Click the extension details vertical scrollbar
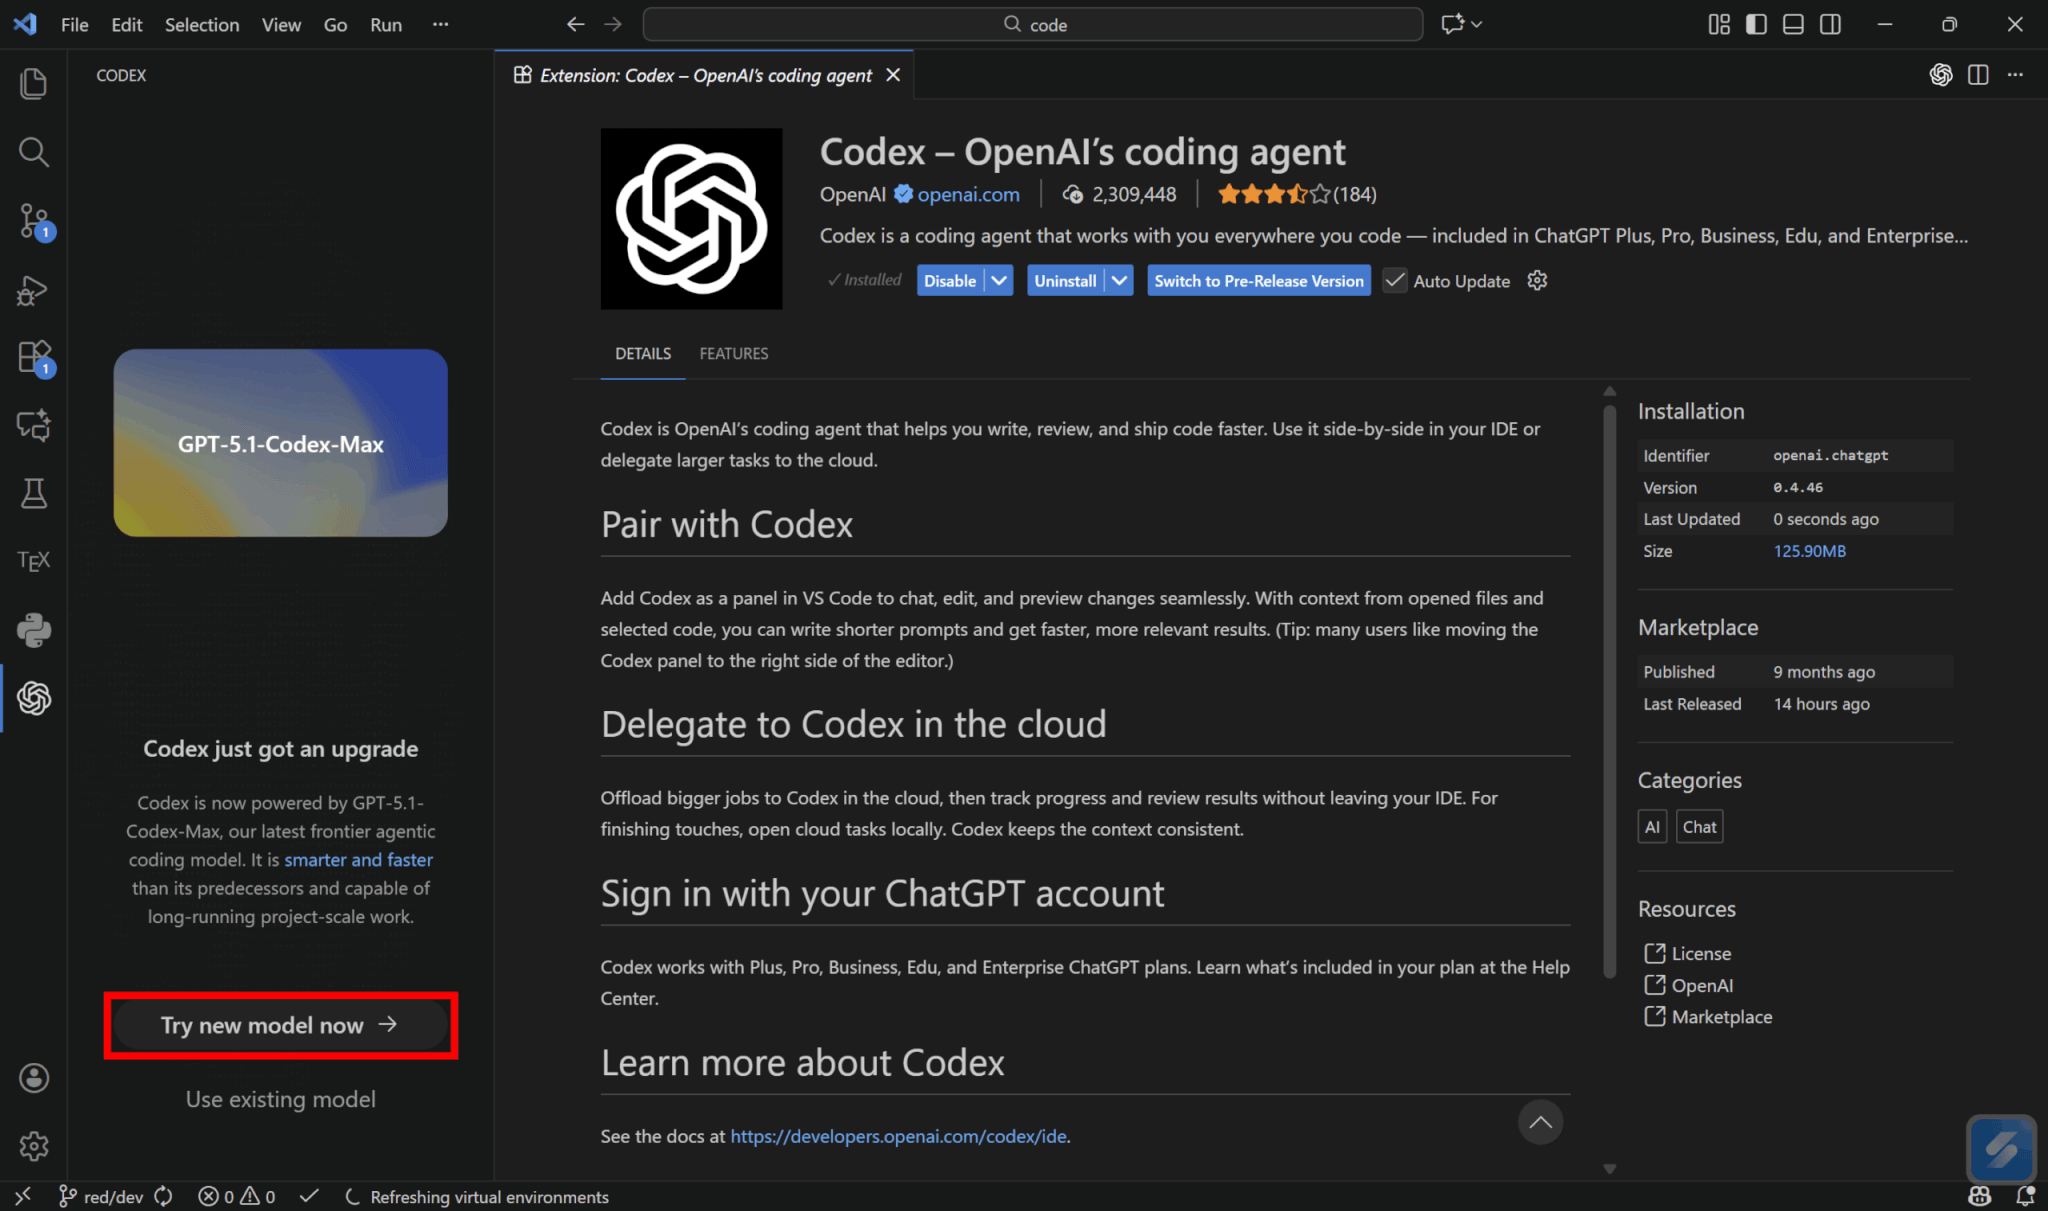 click(x=1609, y=690)
